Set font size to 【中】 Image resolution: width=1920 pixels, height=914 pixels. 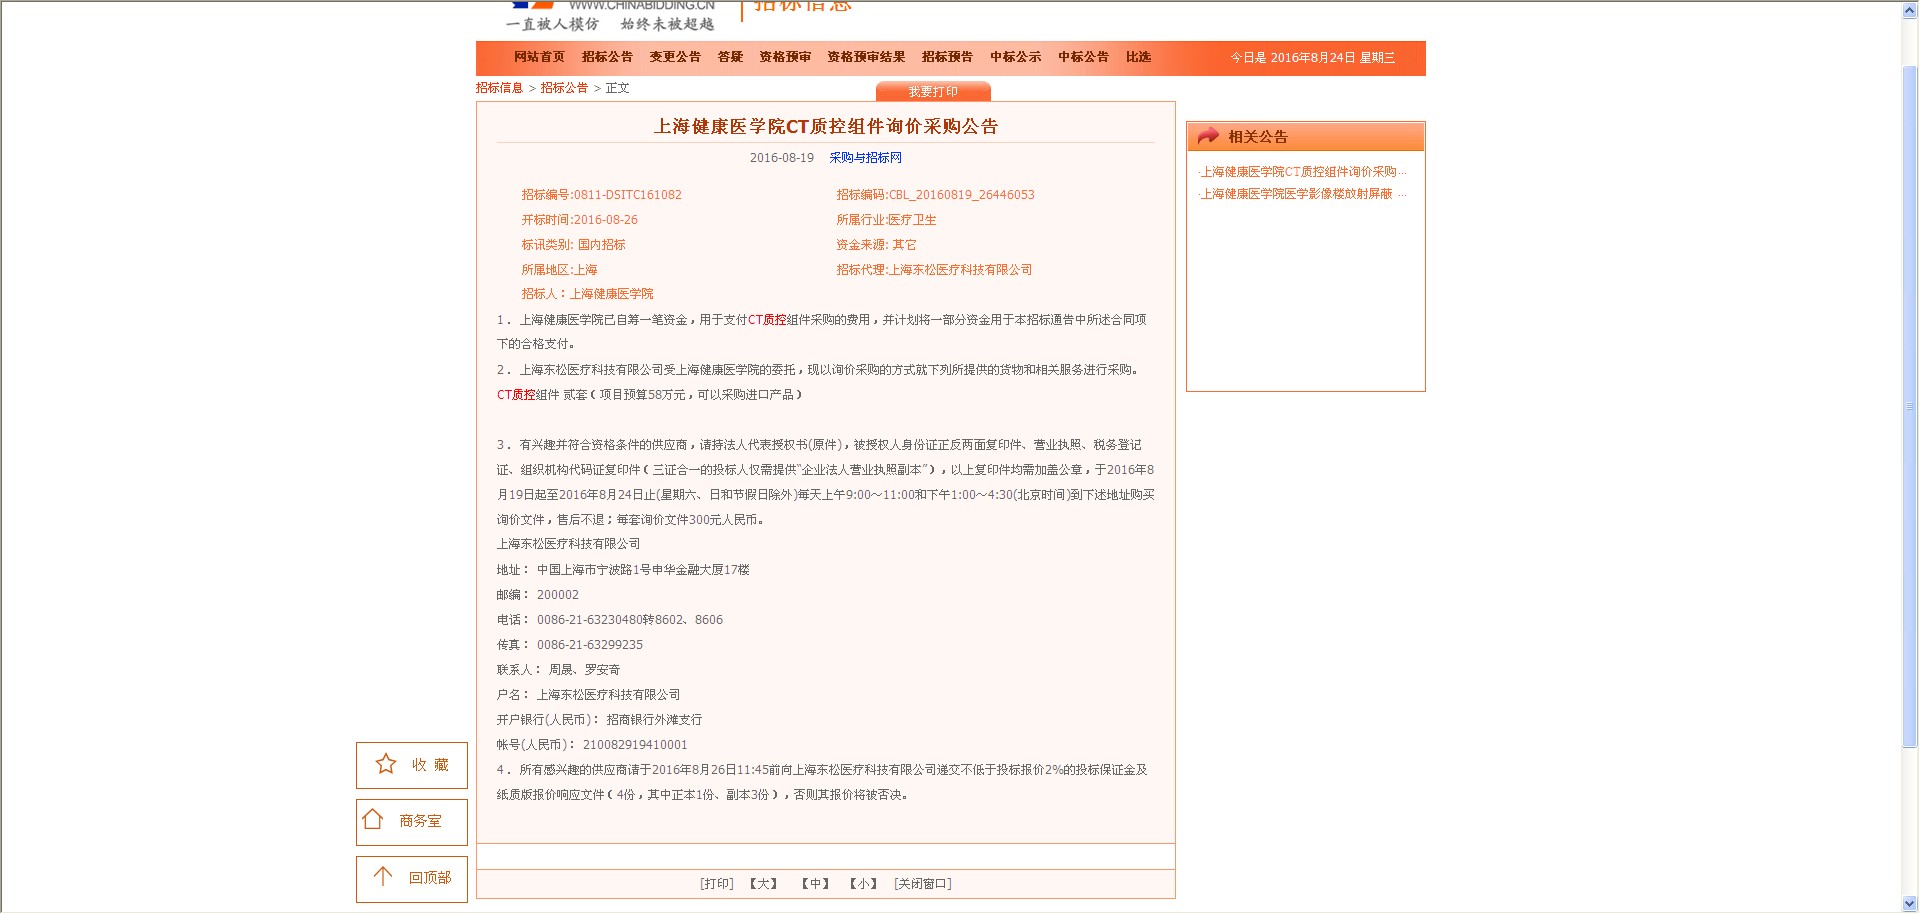point(815,884)
